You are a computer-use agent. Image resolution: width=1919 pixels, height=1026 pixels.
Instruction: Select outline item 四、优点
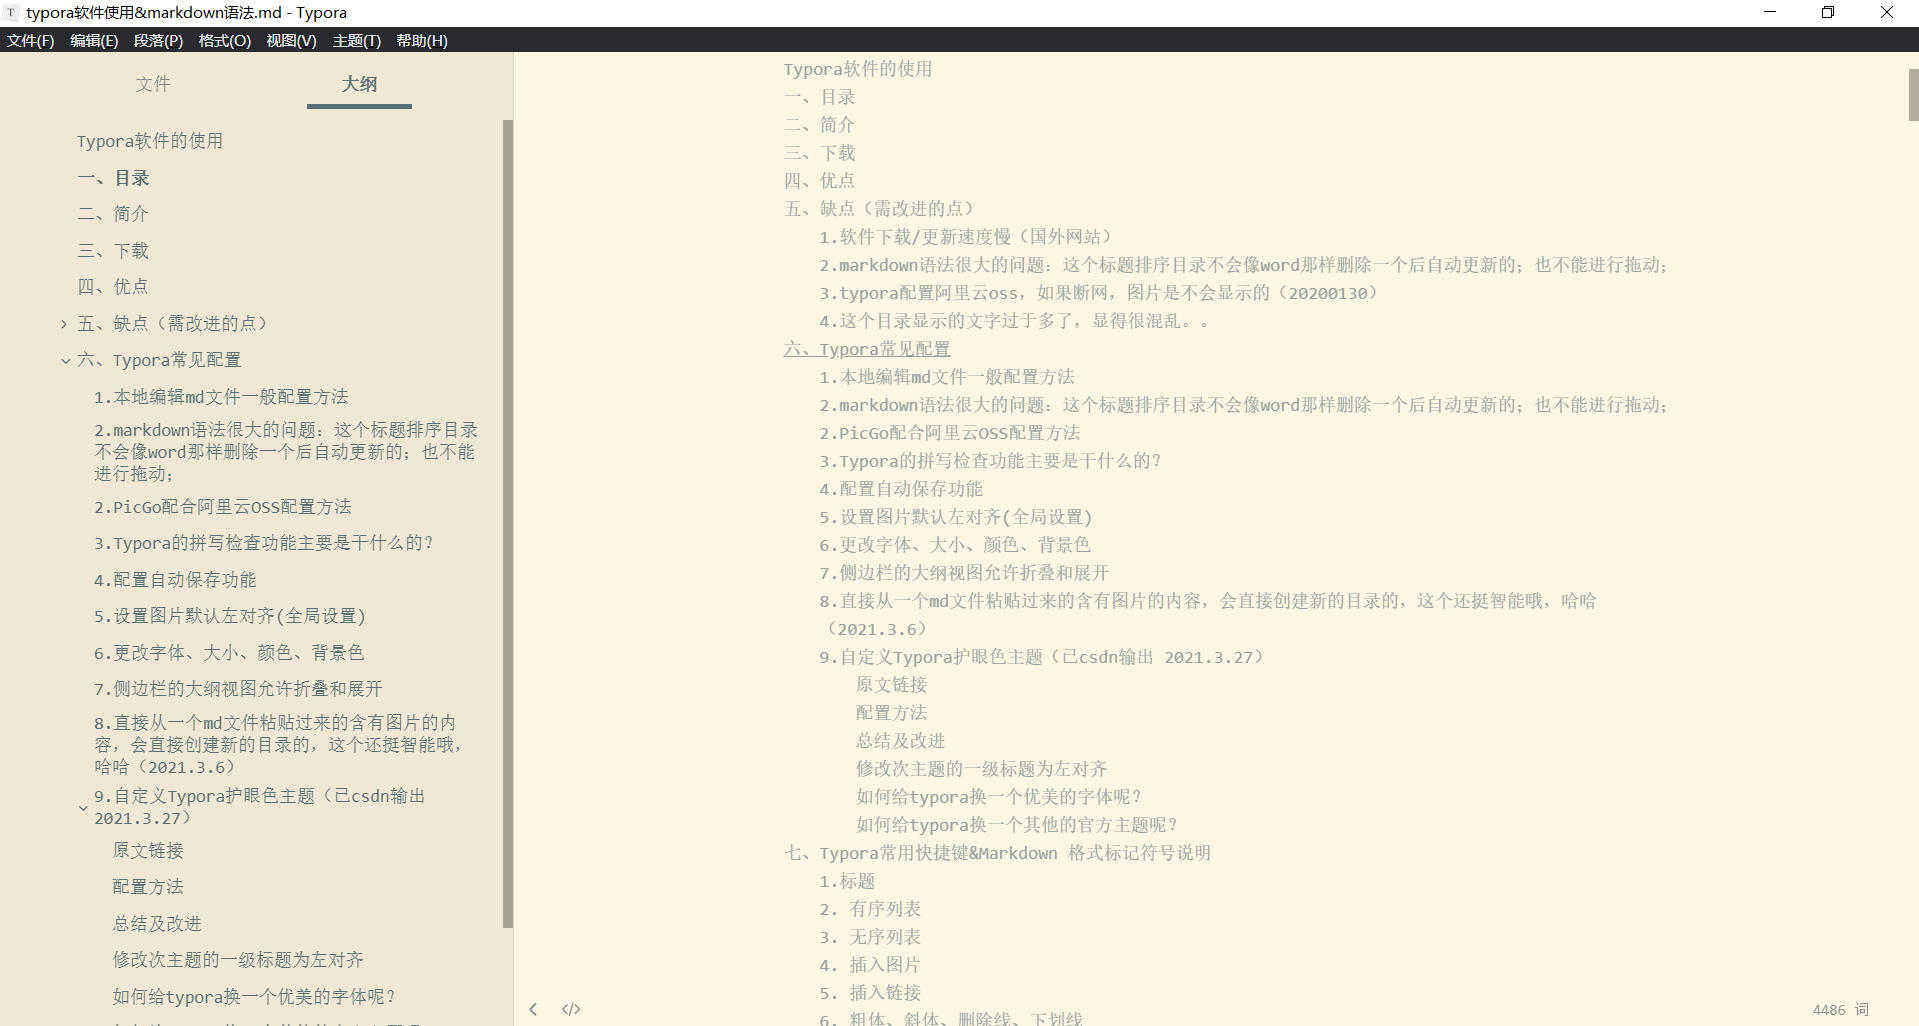pos(113,287)
